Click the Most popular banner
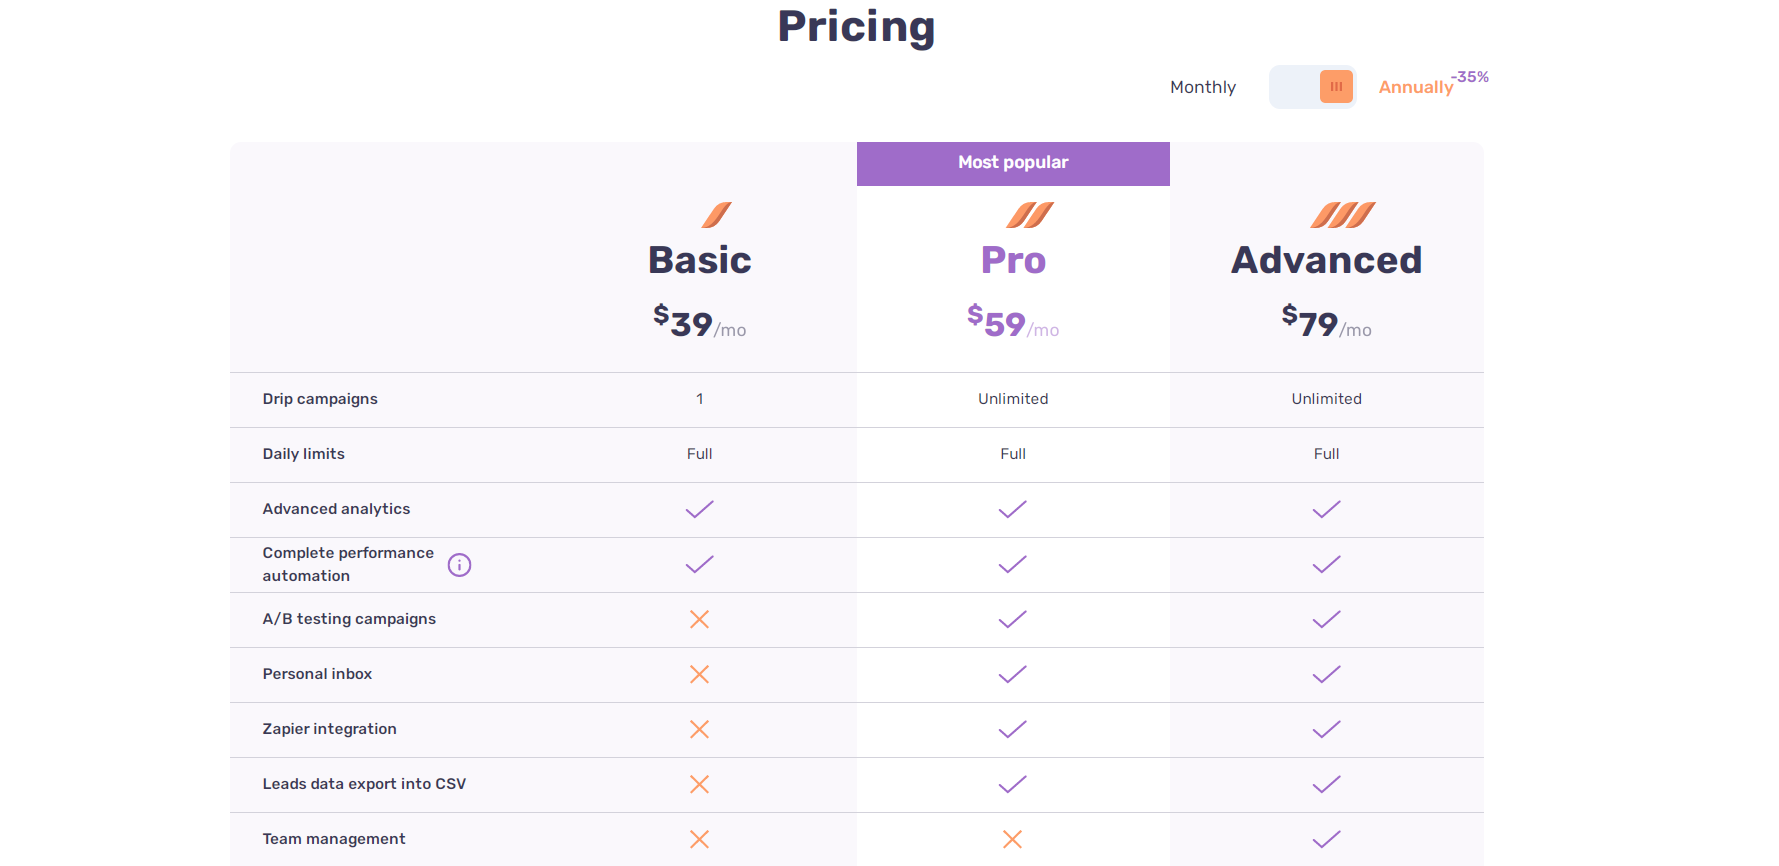This screenshot has width=1779, height=866. click(x=1013, y=162)
